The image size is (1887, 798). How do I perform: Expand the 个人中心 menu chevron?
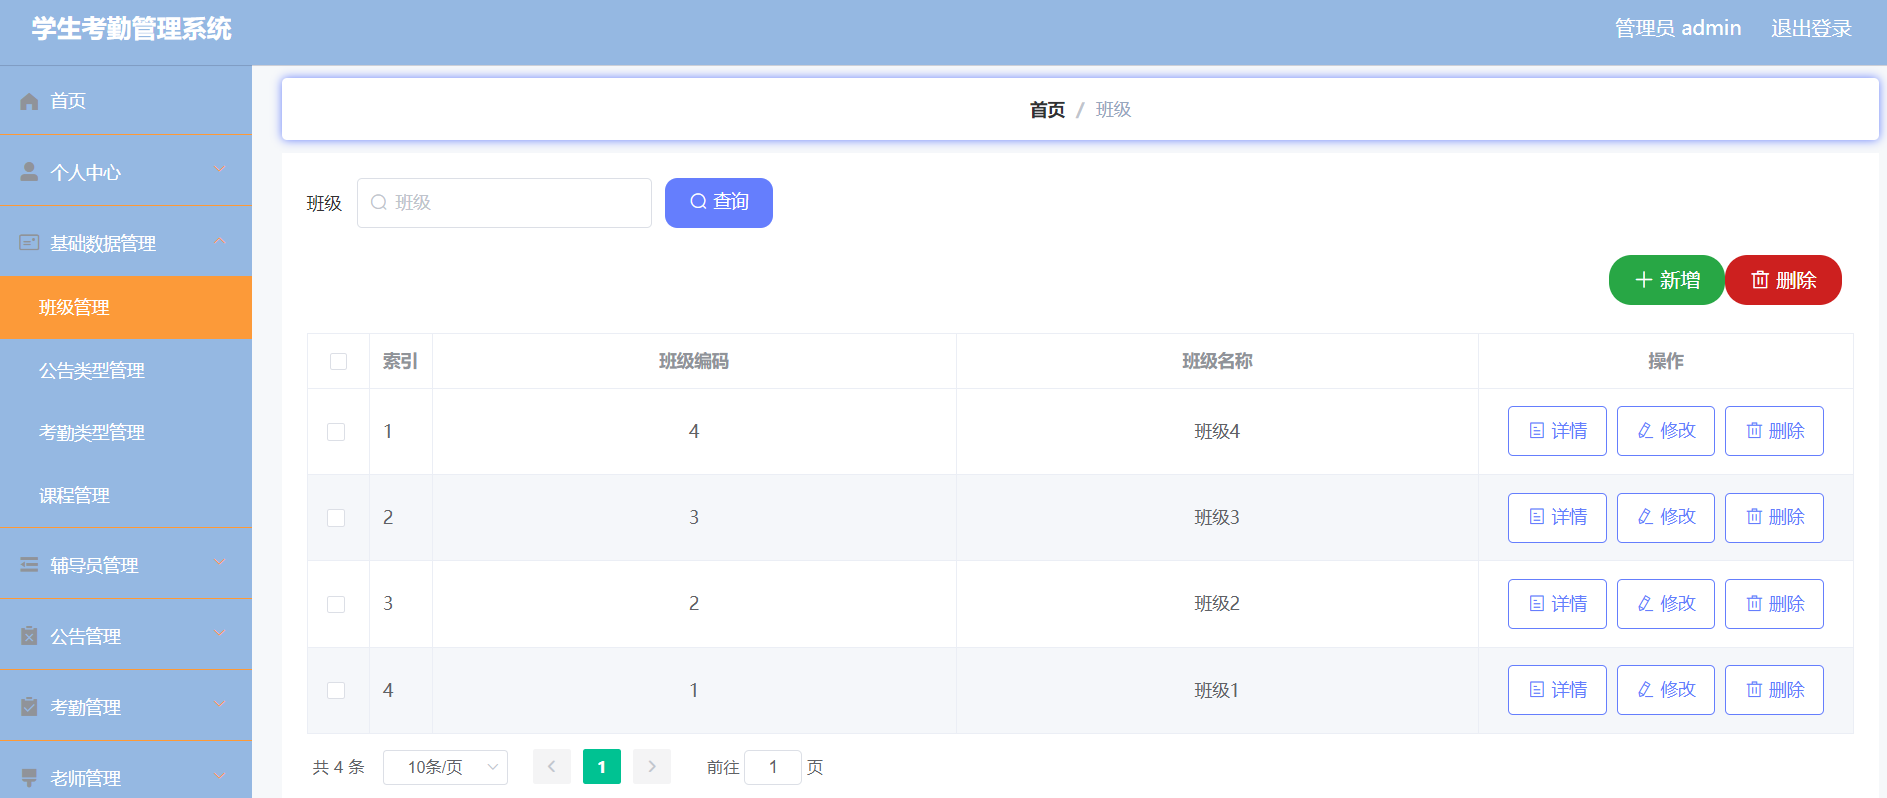point(220,170)
